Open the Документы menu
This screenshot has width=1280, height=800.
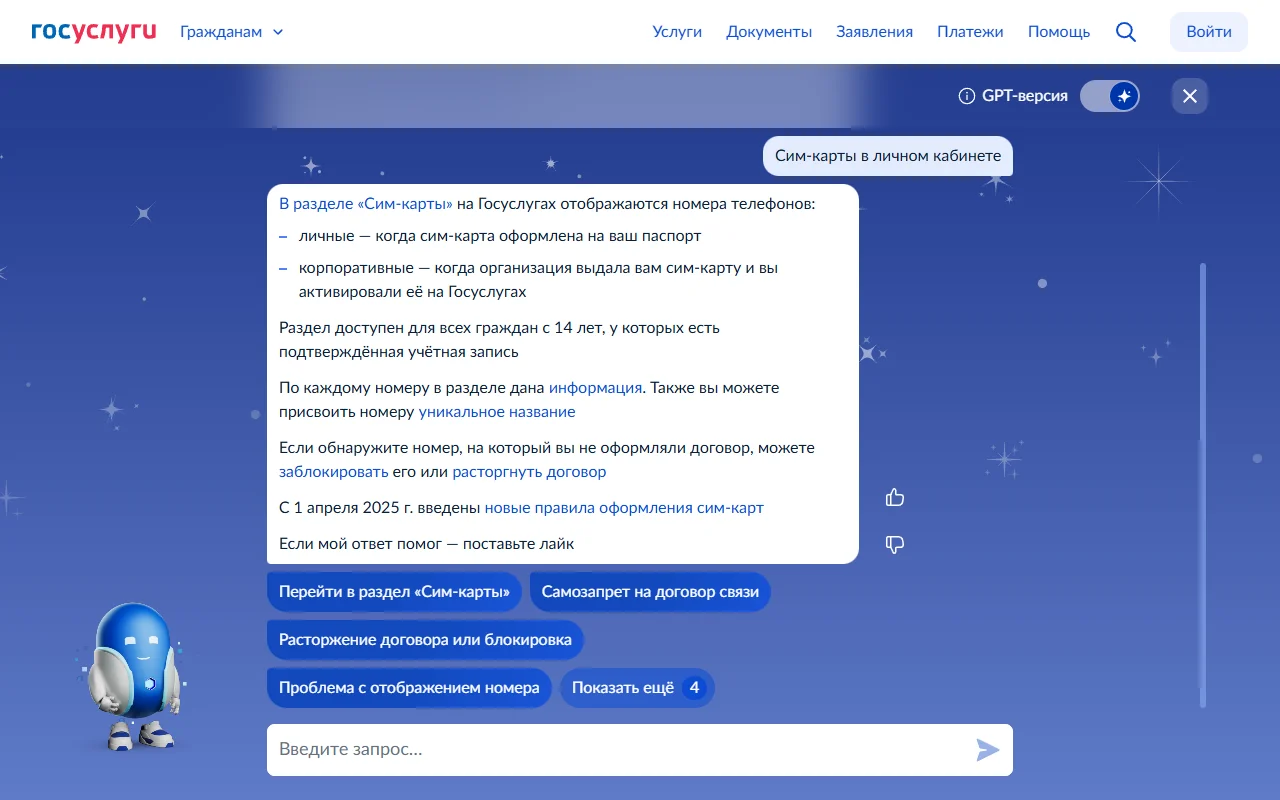click(x=769, y=32)
